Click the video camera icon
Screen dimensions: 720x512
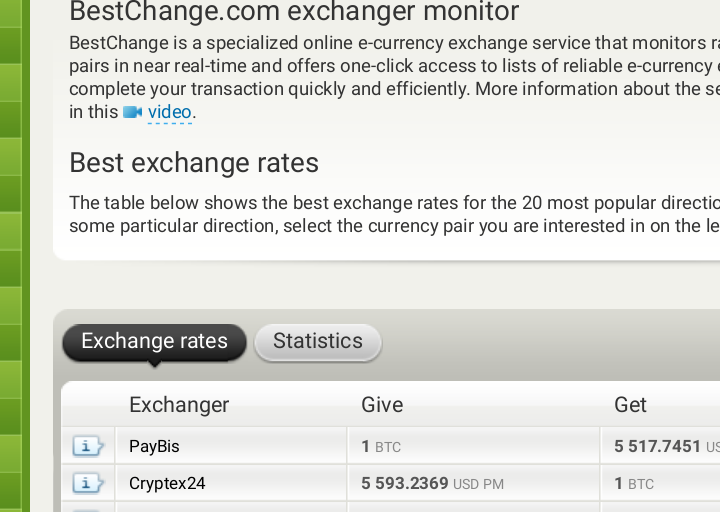[x=132, y=113]
